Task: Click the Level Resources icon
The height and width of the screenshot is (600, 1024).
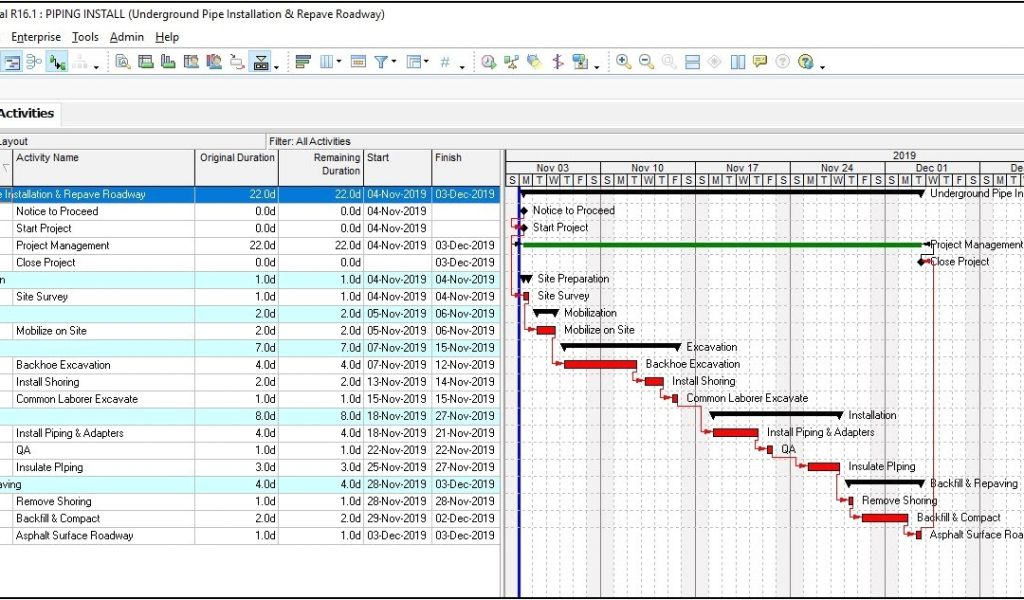Action: coord(512,62)
